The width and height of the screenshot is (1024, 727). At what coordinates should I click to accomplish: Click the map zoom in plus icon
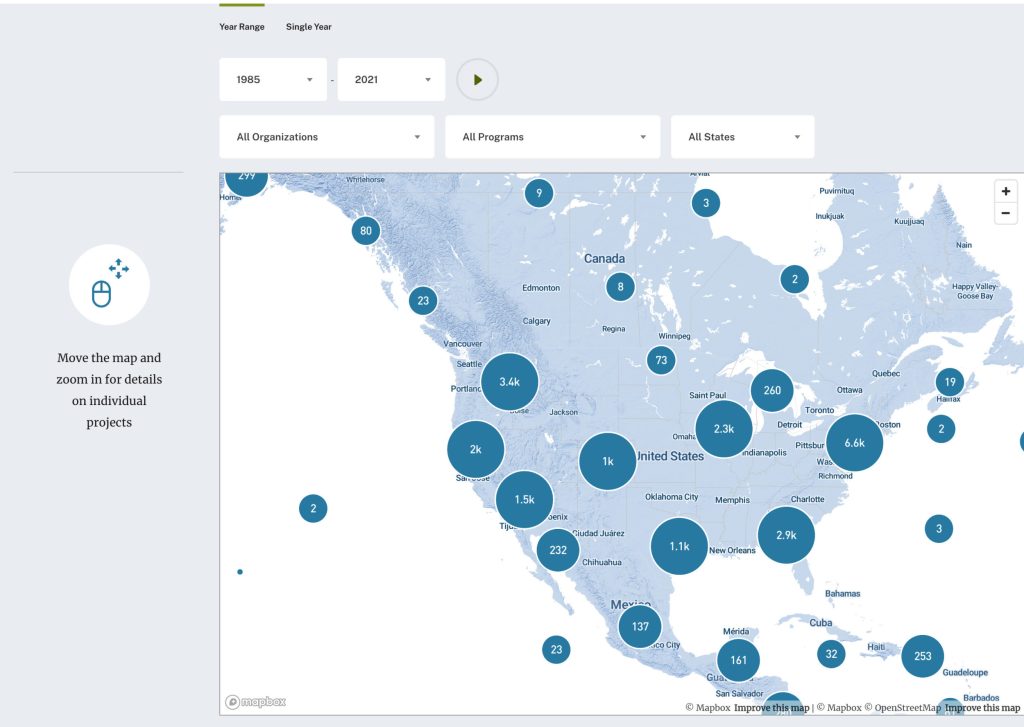click(1006, 190)
